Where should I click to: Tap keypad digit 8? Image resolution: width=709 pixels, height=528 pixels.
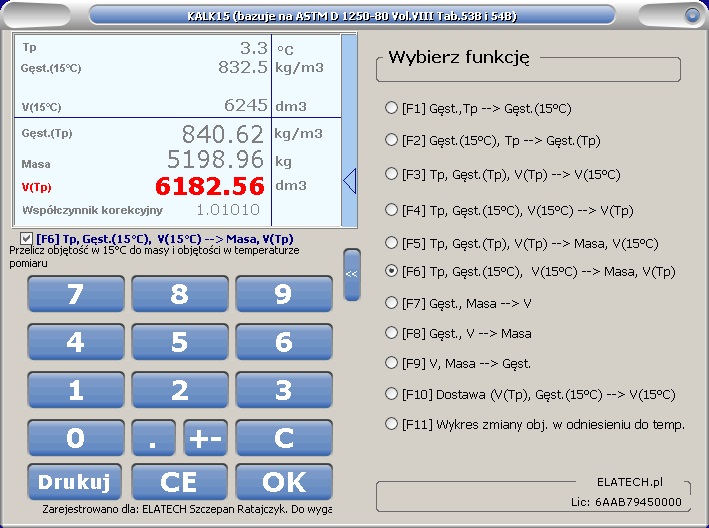click(180, 294)
